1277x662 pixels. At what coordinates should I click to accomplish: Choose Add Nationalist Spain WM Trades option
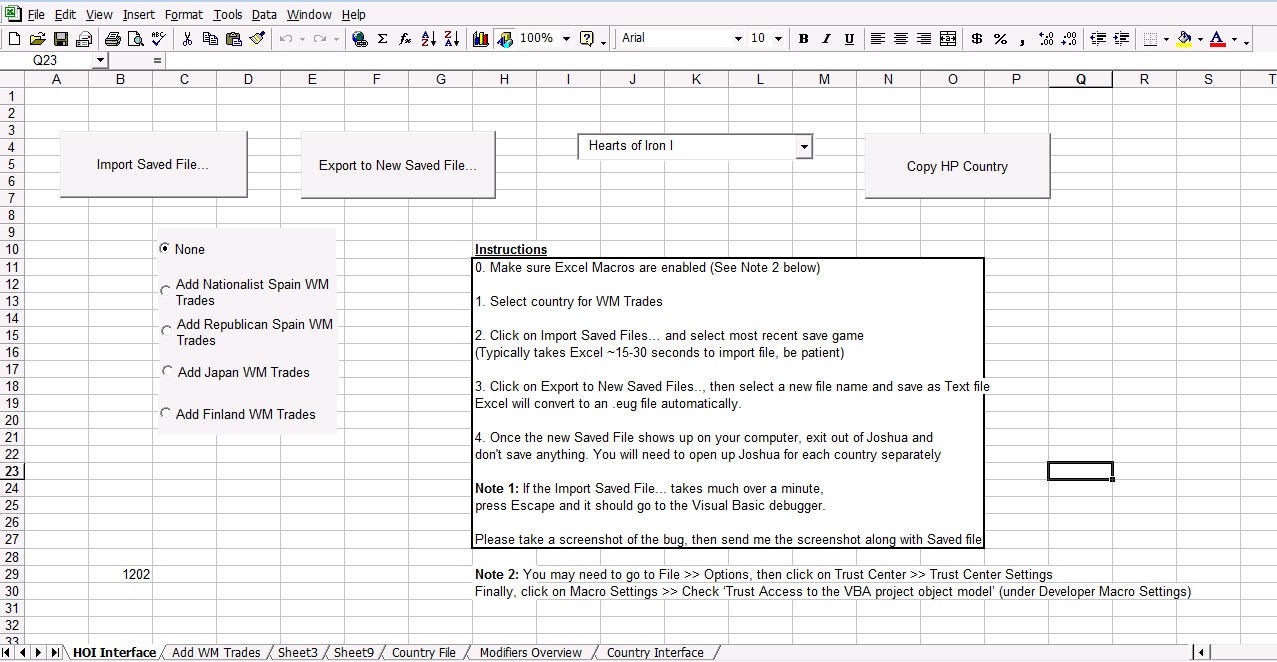click(166, 291)
